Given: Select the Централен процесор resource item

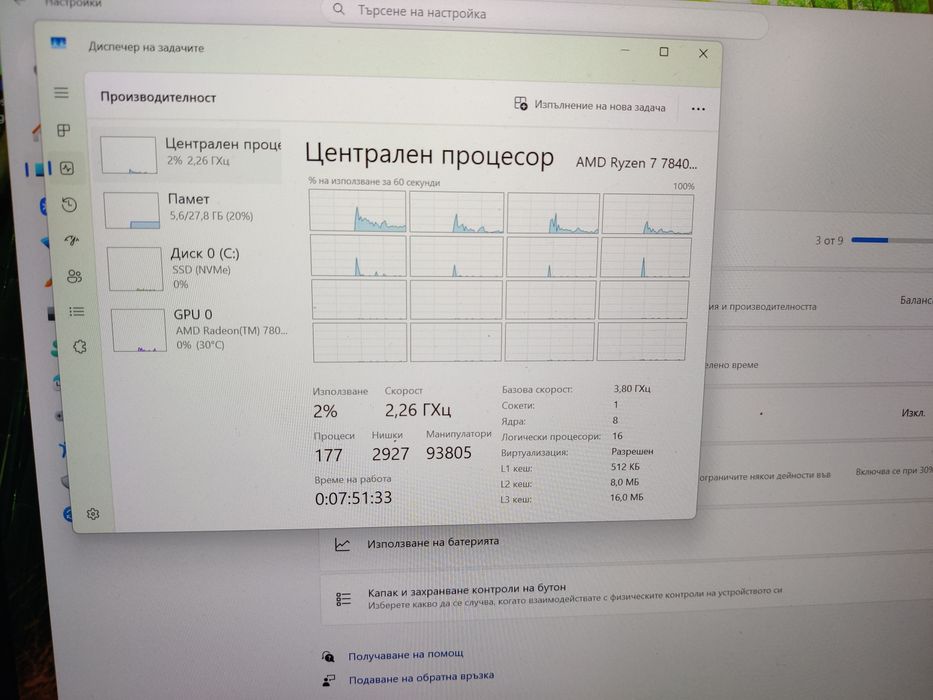Looking at the screenshot, I should click(189, 154).
